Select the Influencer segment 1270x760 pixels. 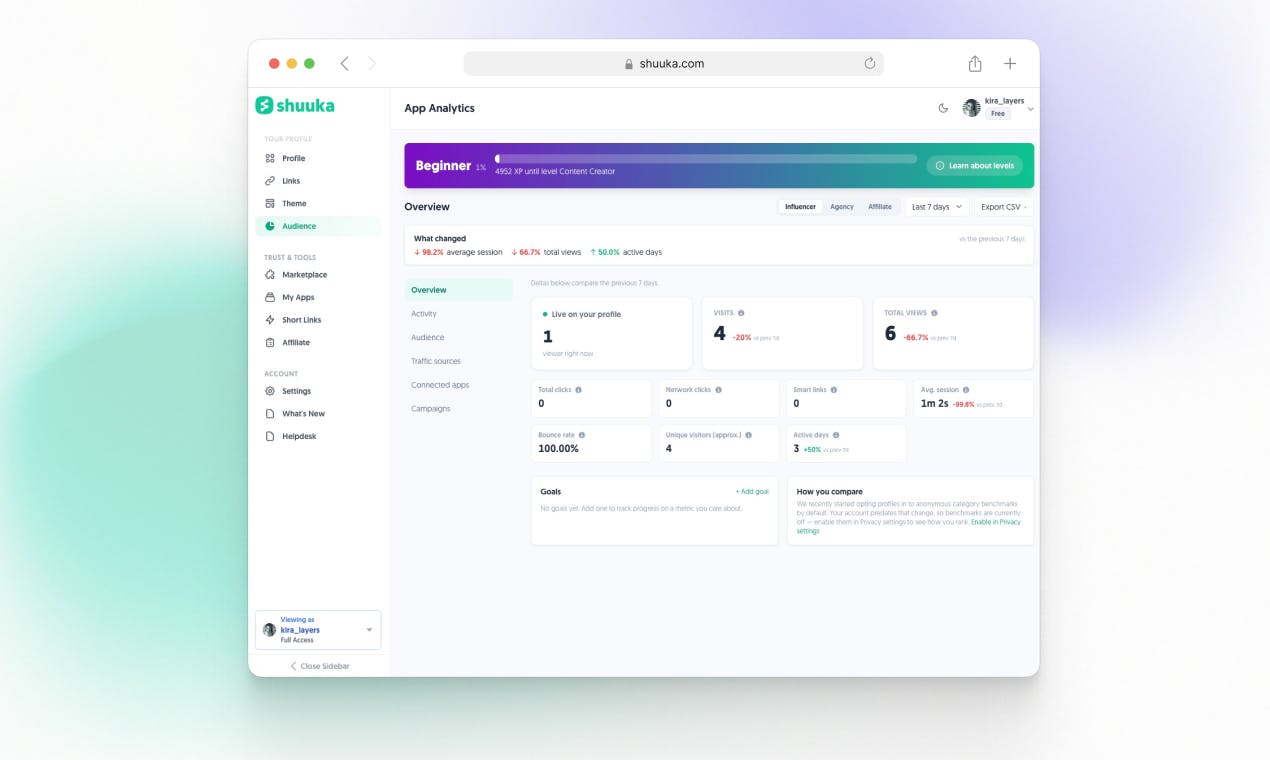point(800,207)
